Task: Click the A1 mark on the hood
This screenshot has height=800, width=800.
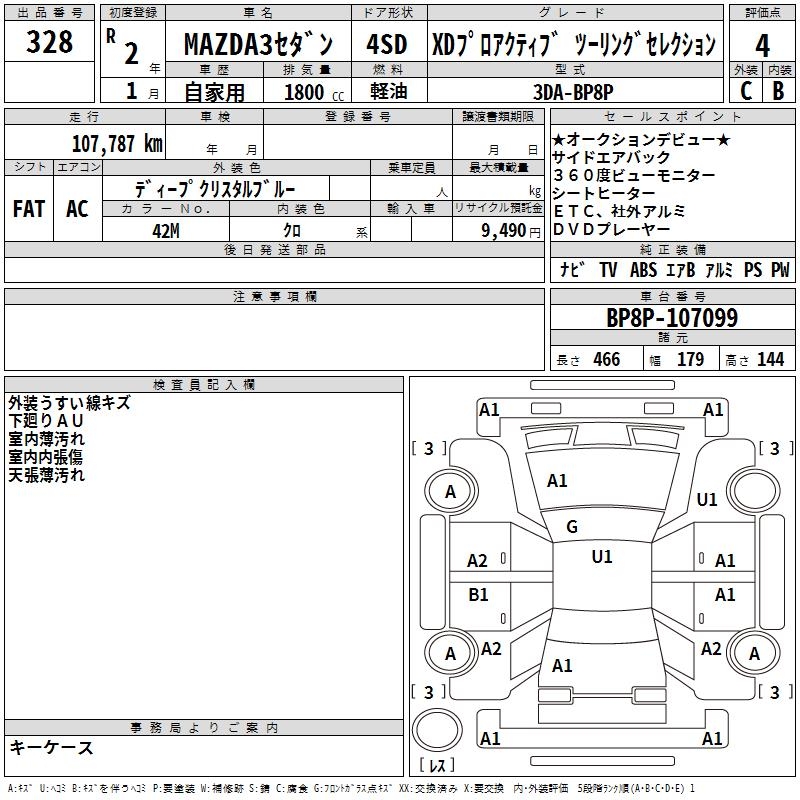Action: coord(557,481)
